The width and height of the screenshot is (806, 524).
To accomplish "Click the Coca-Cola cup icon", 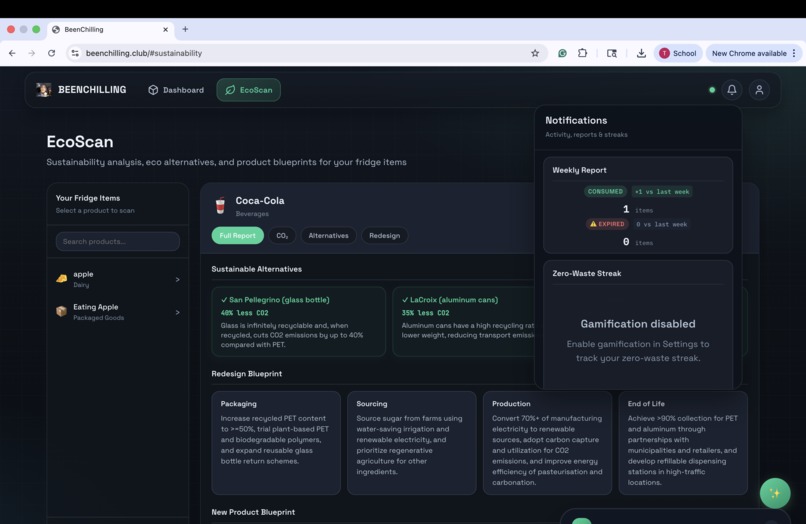I will 220,206.
